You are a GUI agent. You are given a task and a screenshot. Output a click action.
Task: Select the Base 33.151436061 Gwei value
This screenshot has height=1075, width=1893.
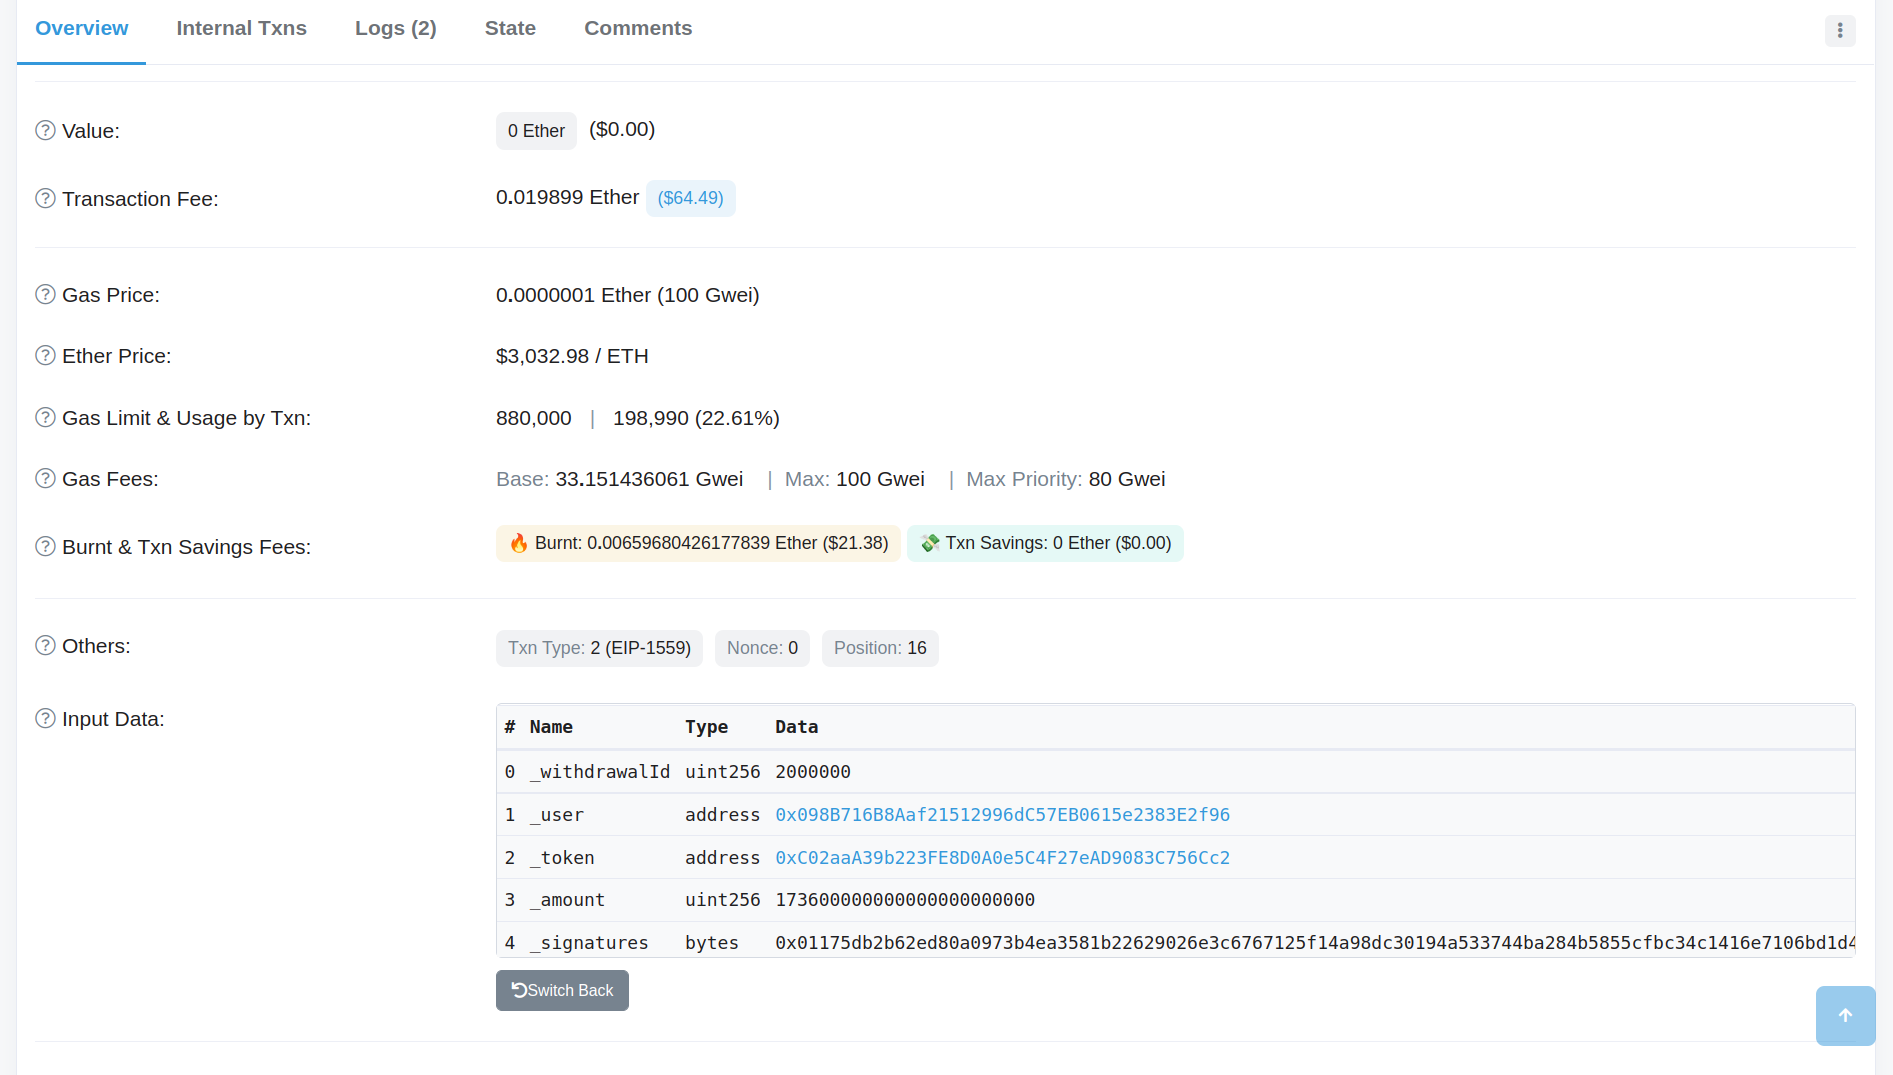(649, 479)
